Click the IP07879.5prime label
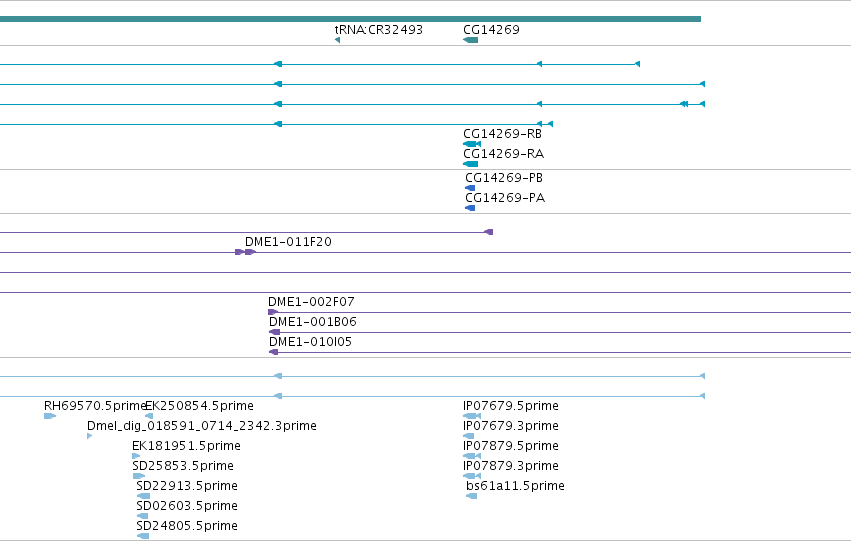 (511, 447)
